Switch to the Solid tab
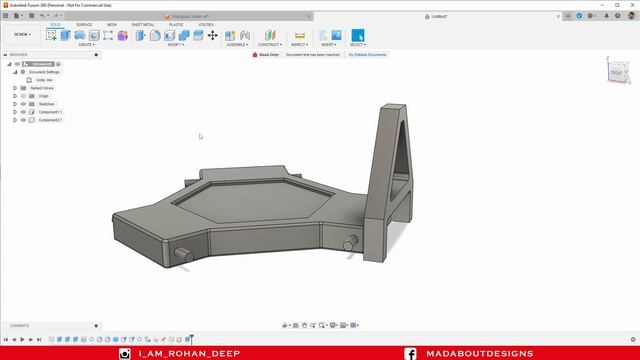This screenshot has width=640, height=360. [55, 25]
